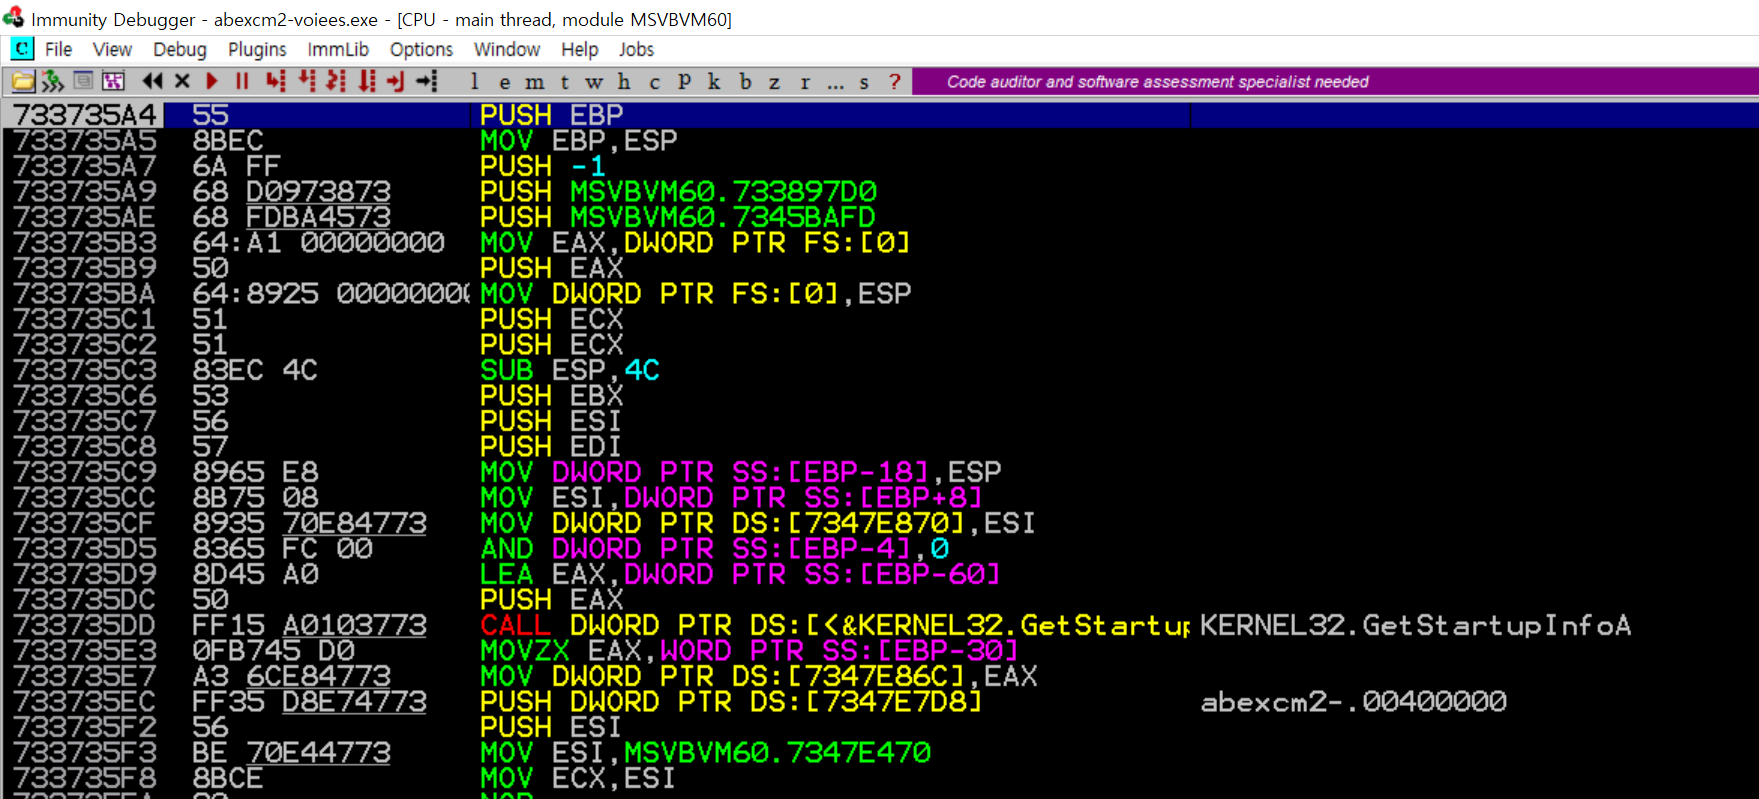Select SUB ESP,4C instruction
Viewport: 1759px width, 799px height.
570,370
